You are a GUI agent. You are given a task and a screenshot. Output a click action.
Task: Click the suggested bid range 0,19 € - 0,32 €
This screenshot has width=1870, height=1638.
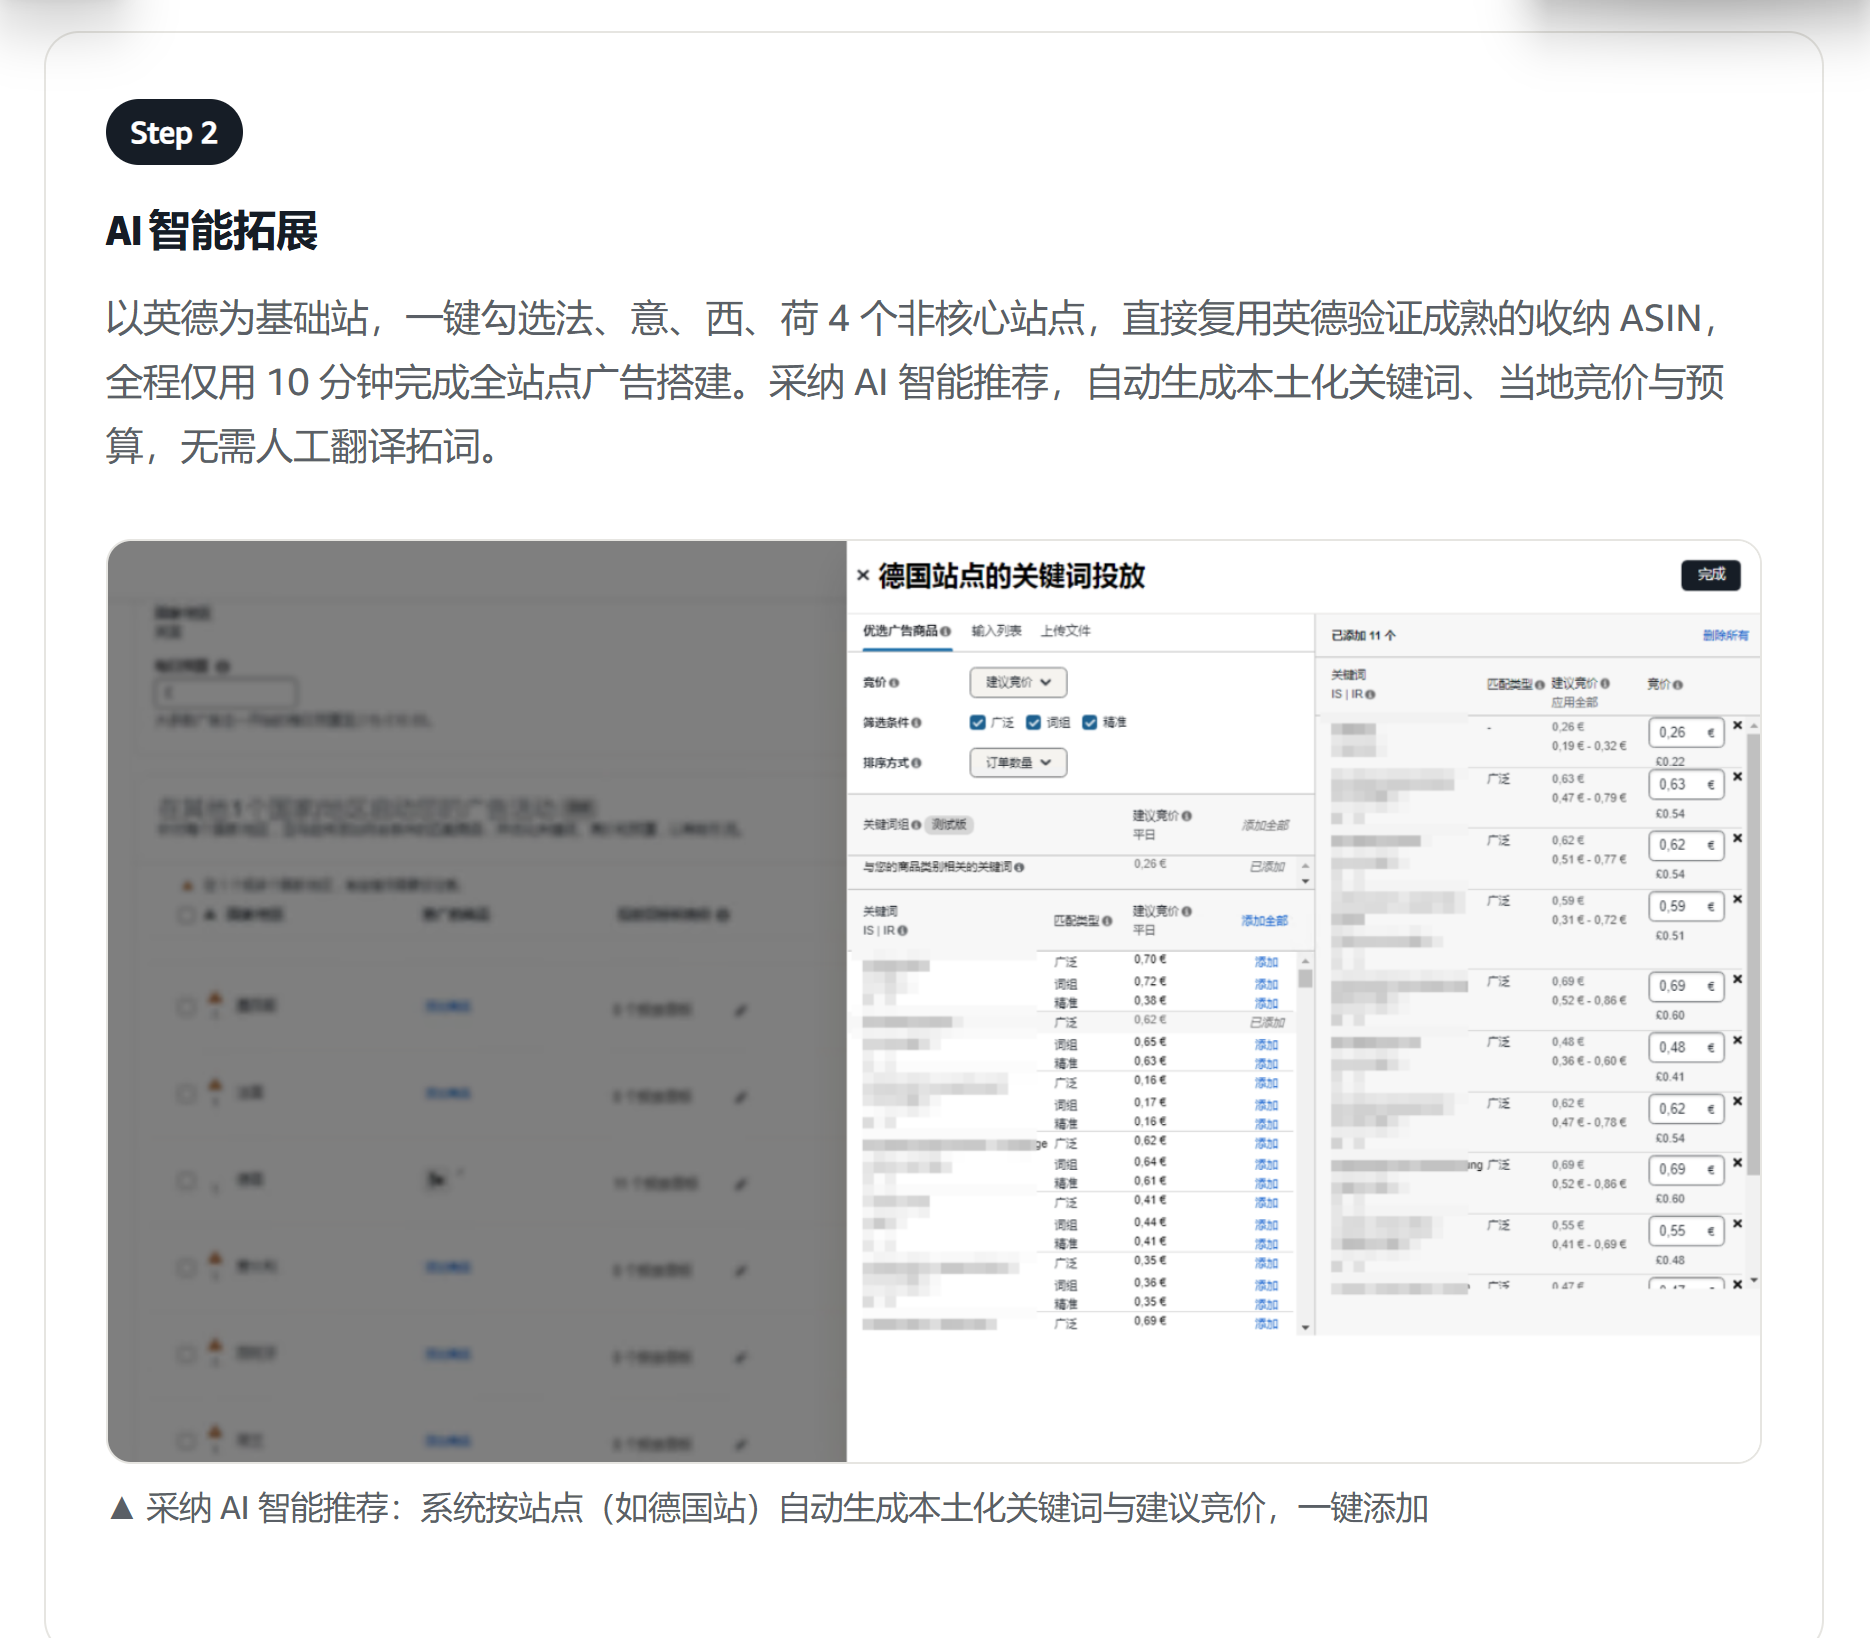tap(1589, 746)
